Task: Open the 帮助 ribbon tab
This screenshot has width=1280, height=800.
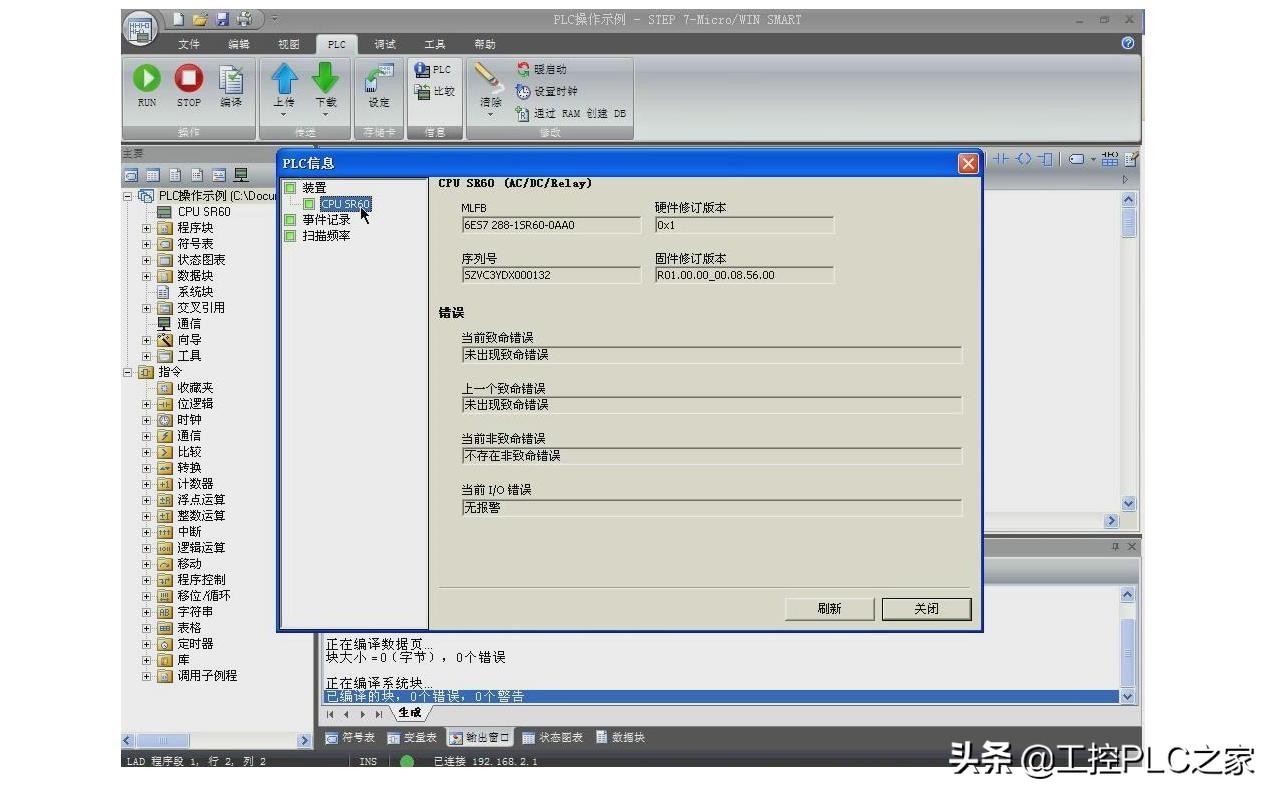Action: [x=485, y=44]
